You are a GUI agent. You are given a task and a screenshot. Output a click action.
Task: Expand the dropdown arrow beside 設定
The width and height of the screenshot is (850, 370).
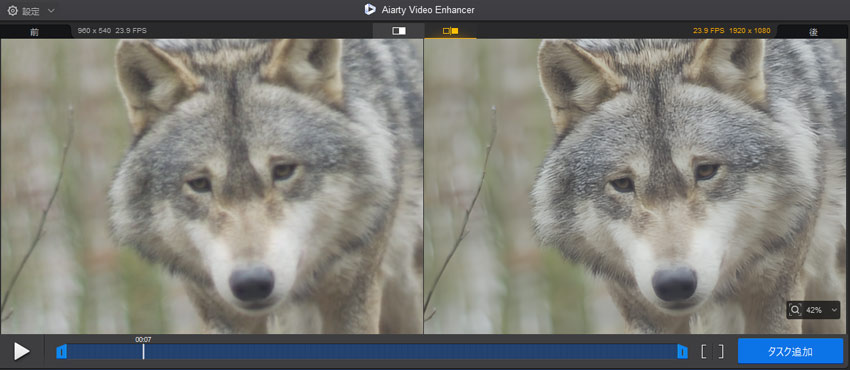tap(51, 10)
